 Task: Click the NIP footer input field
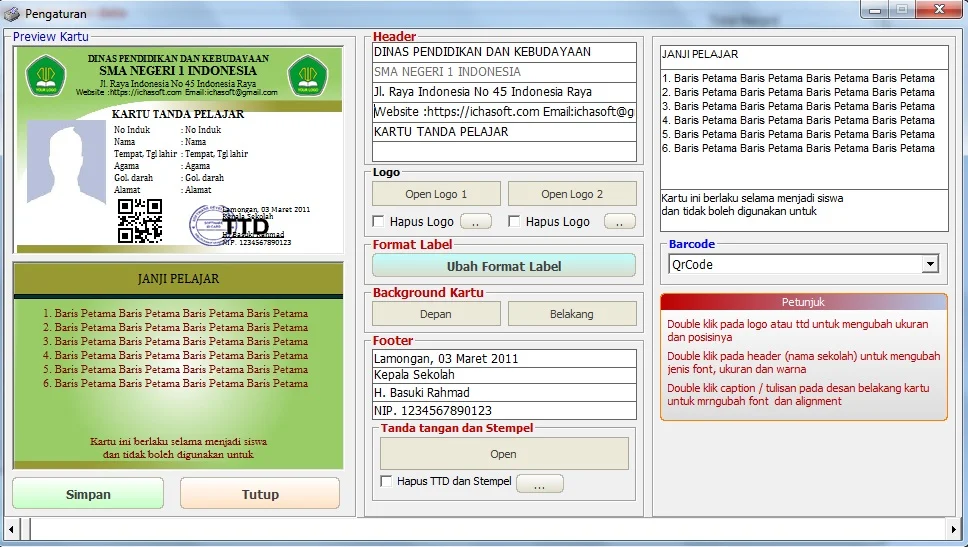pyautogui.click(x=504, y=411)
